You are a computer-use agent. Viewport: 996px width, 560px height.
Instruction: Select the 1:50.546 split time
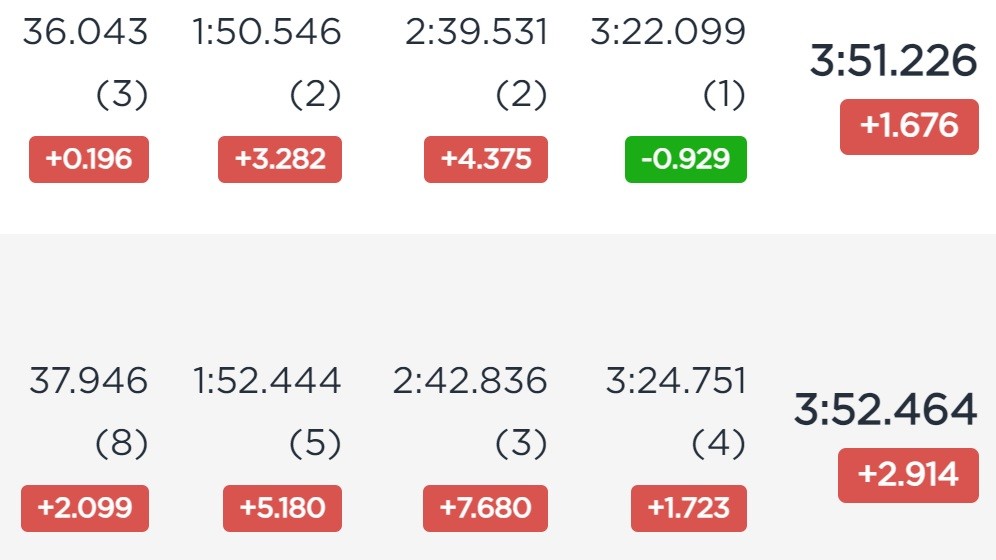coord(267,32)
